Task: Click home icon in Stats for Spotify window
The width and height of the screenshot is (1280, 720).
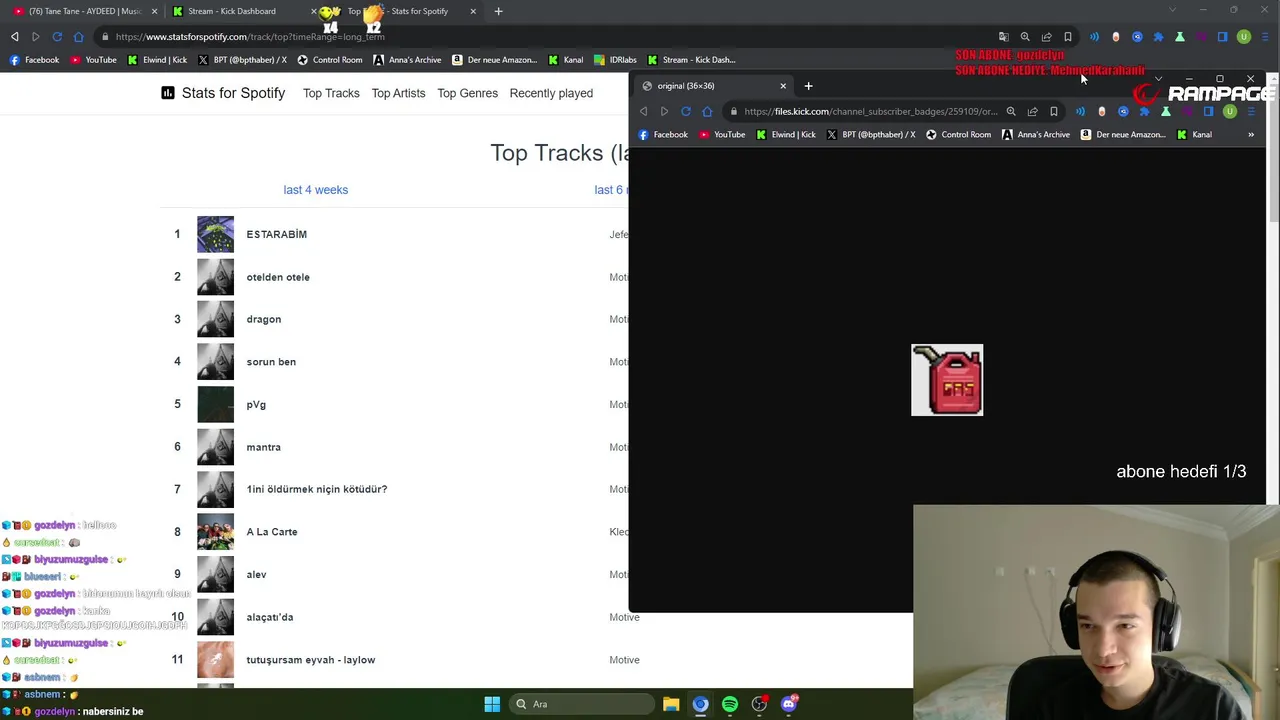Action: click(x=79, y=37)
